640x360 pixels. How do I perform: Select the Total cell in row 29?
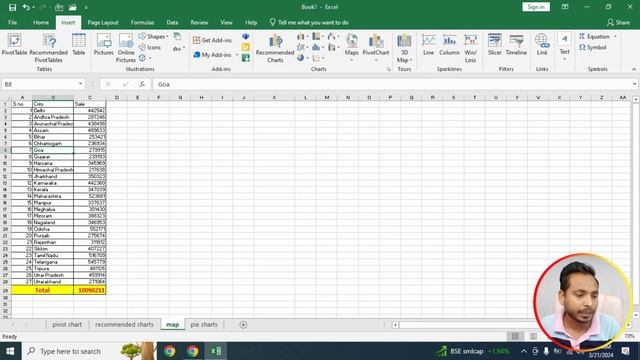pos(42,290)
